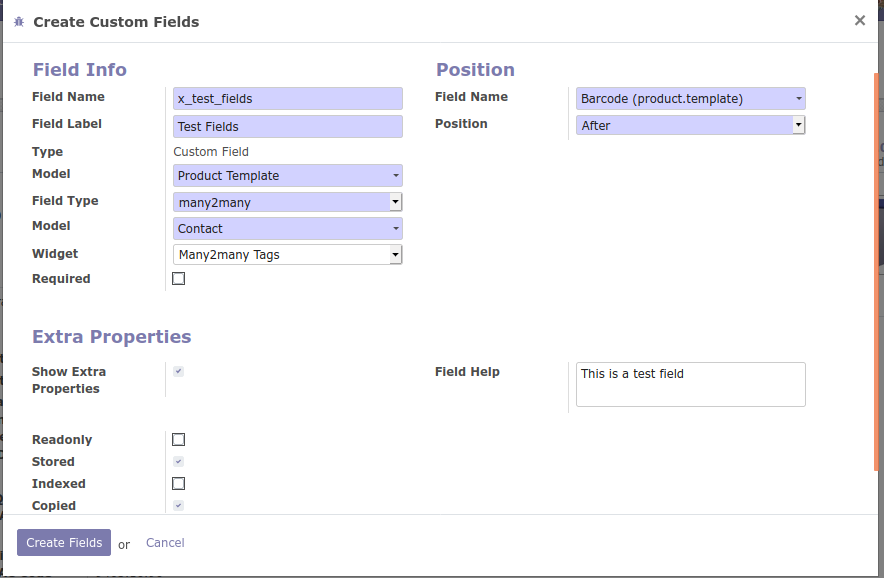Open the Contact related model dropdown
The height and width of the screenshot is (578, 884).
[x=288, y=229]
